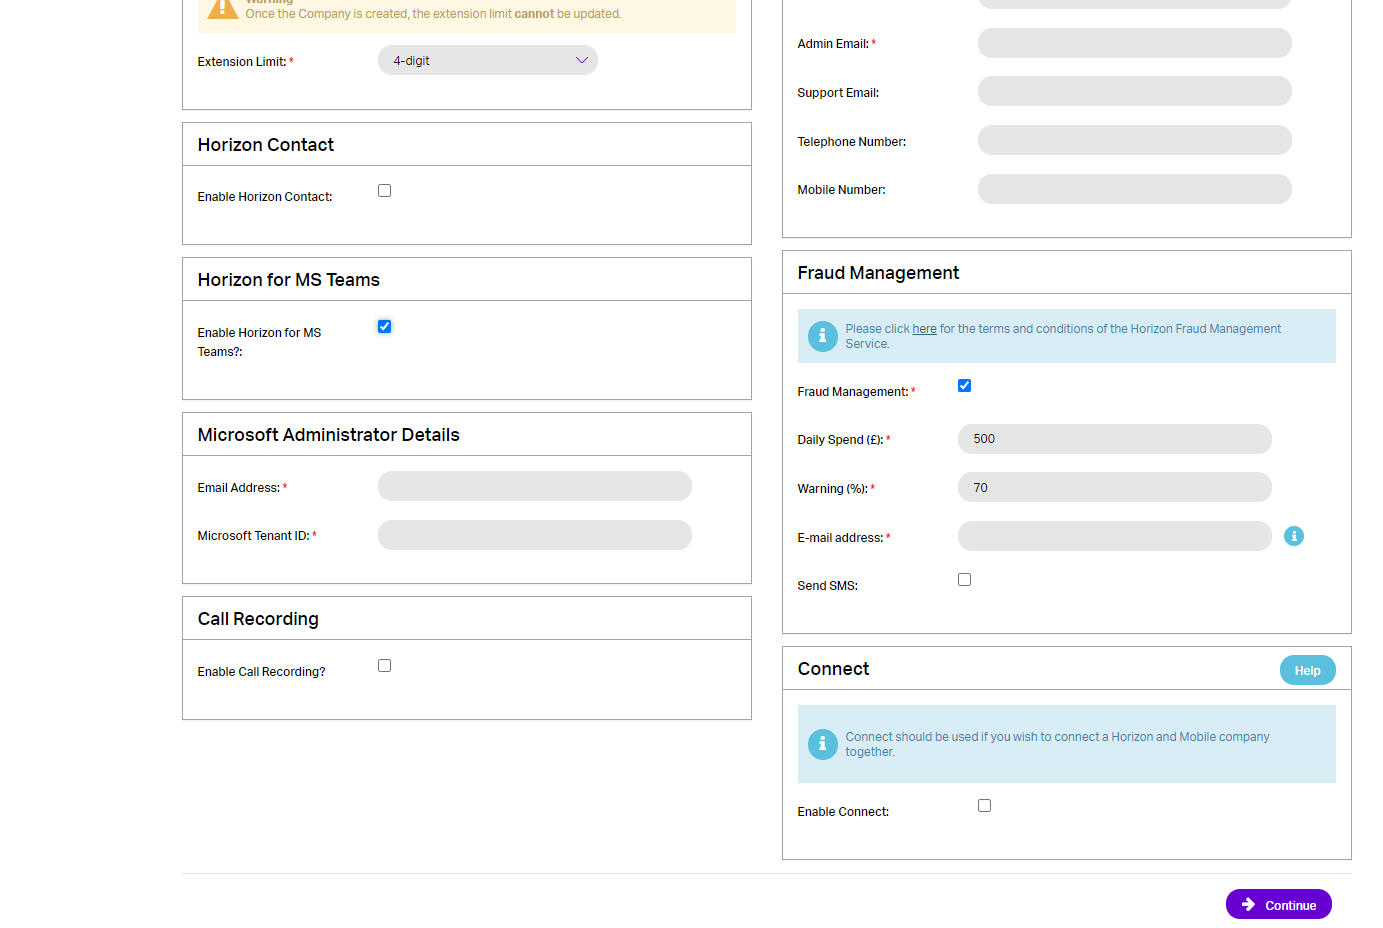The image size is (1383, 928).
Task: Click the Connect section title
Action: click(833, 669)
